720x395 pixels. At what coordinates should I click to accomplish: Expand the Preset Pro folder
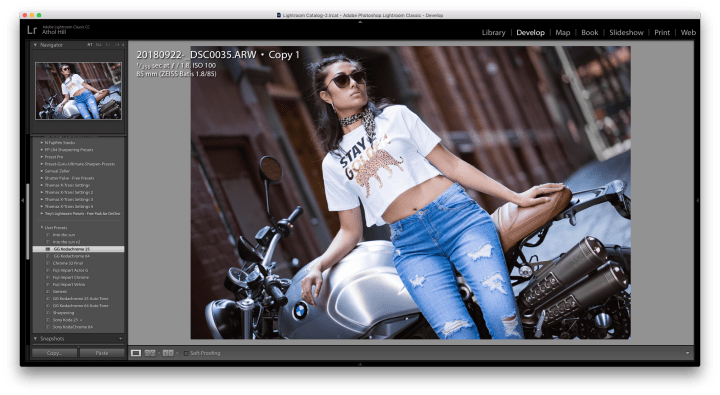pyautogui.click(x=42, y=157)
